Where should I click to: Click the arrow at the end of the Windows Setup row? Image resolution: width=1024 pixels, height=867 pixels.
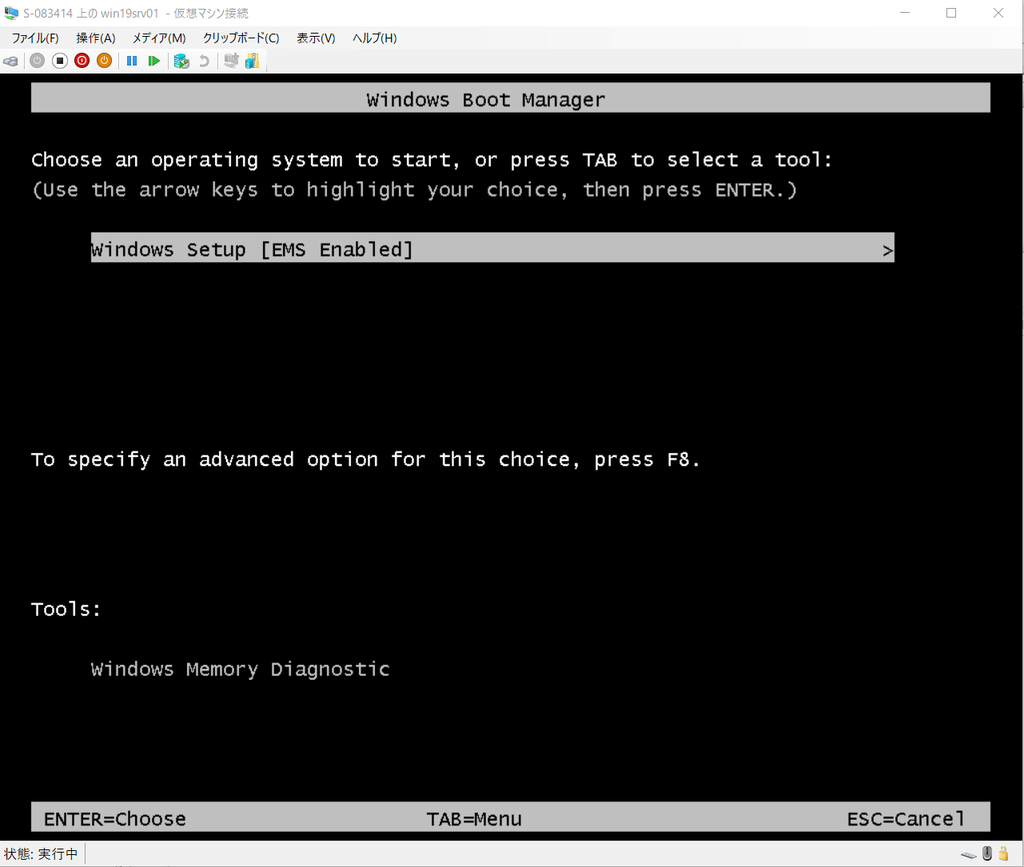pos(887,250)
